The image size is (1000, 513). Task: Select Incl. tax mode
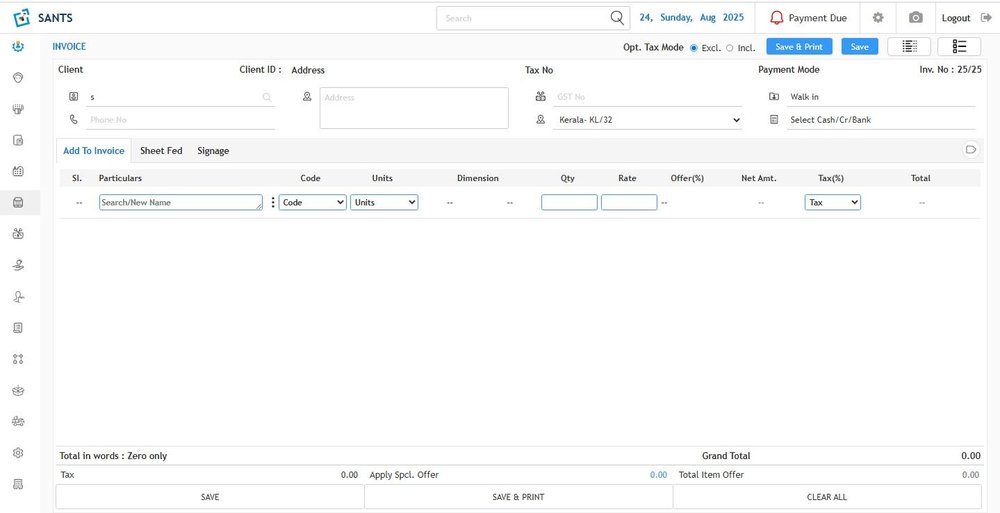(x=730, y=48)
